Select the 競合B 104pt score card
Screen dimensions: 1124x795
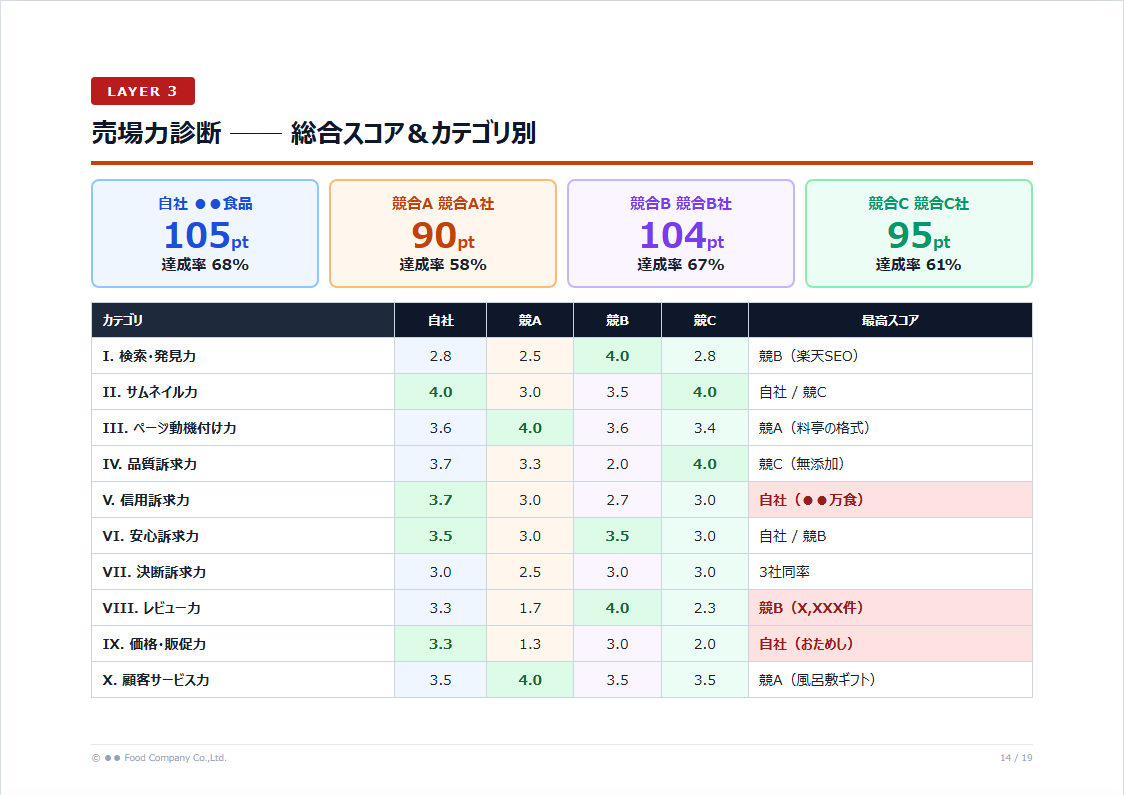[680, 233]
